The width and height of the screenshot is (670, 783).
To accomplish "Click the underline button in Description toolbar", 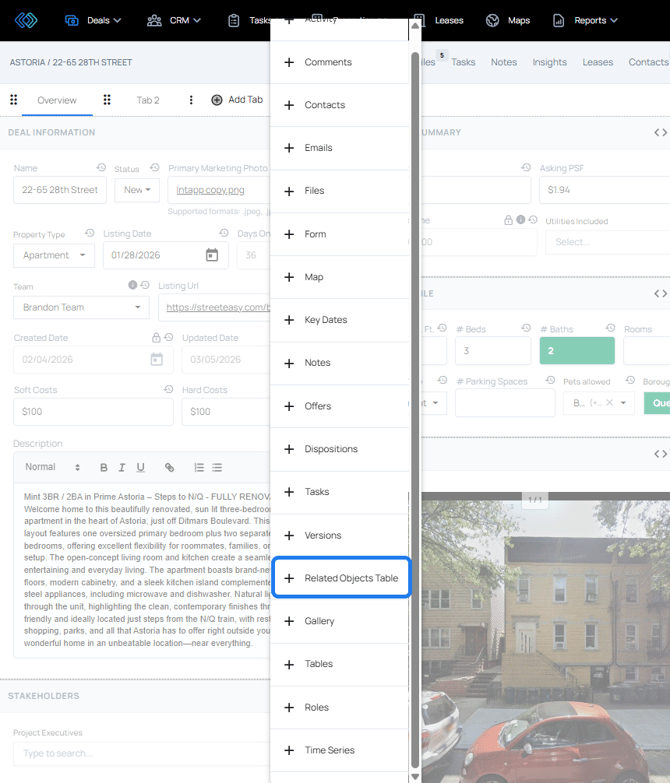I will pos(141,467).
